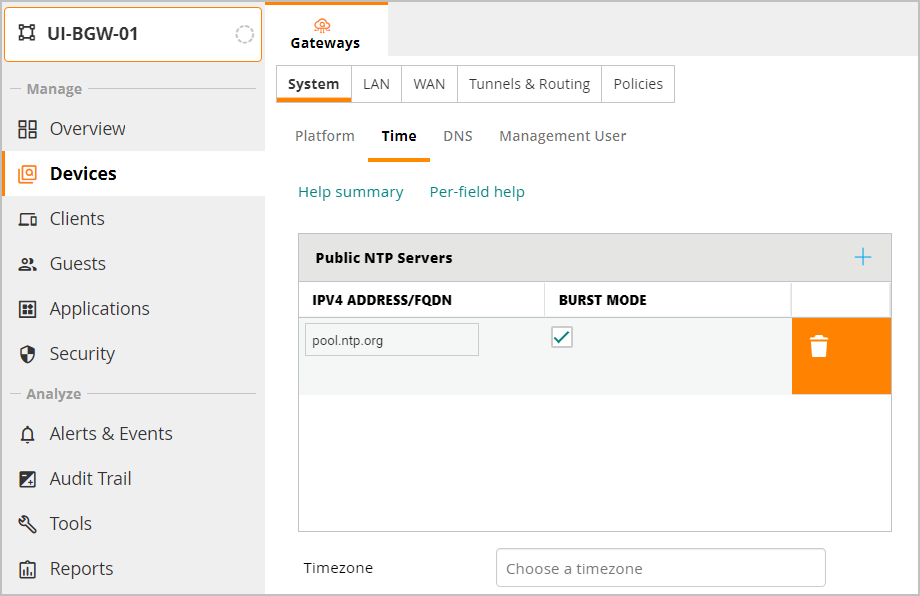Uncheck Burst Mode for pool.ntp.org

coord(562,338)
